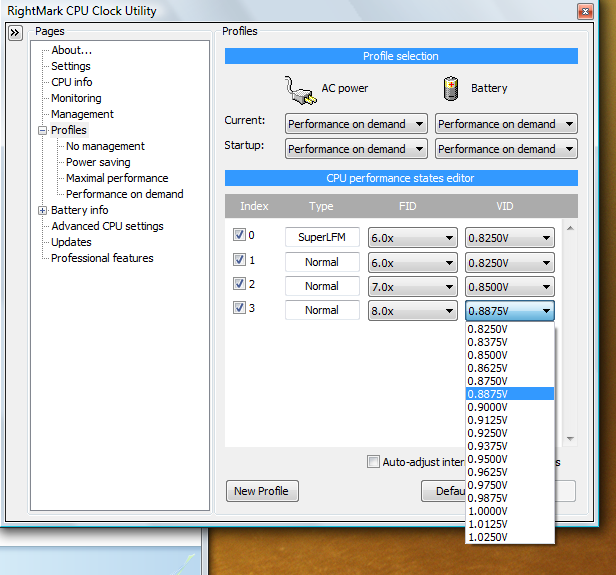This screenshot has height=575, width=616.
Task: Choose 0.8500V from the VID list
Action: click(510, 355)
